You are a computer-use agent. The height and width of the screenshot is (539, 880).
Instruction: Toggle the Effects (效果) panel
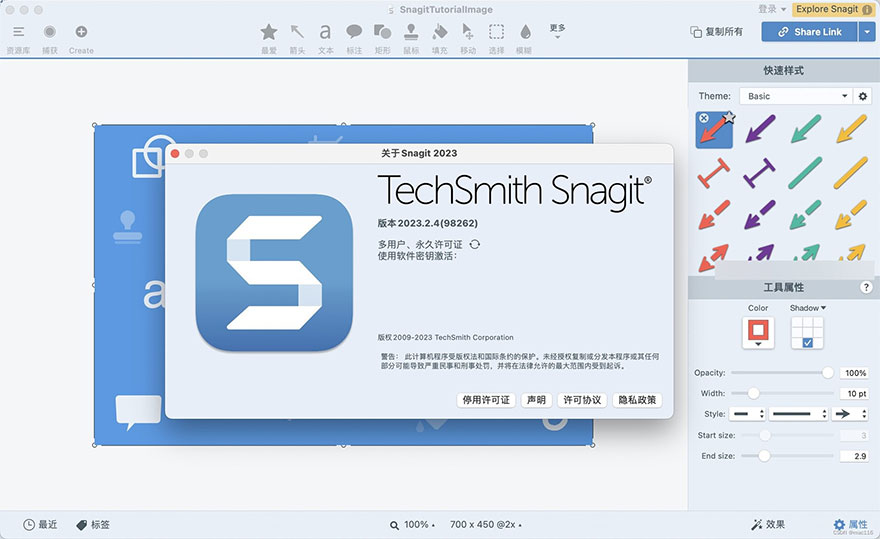click(x=768, y=524)
